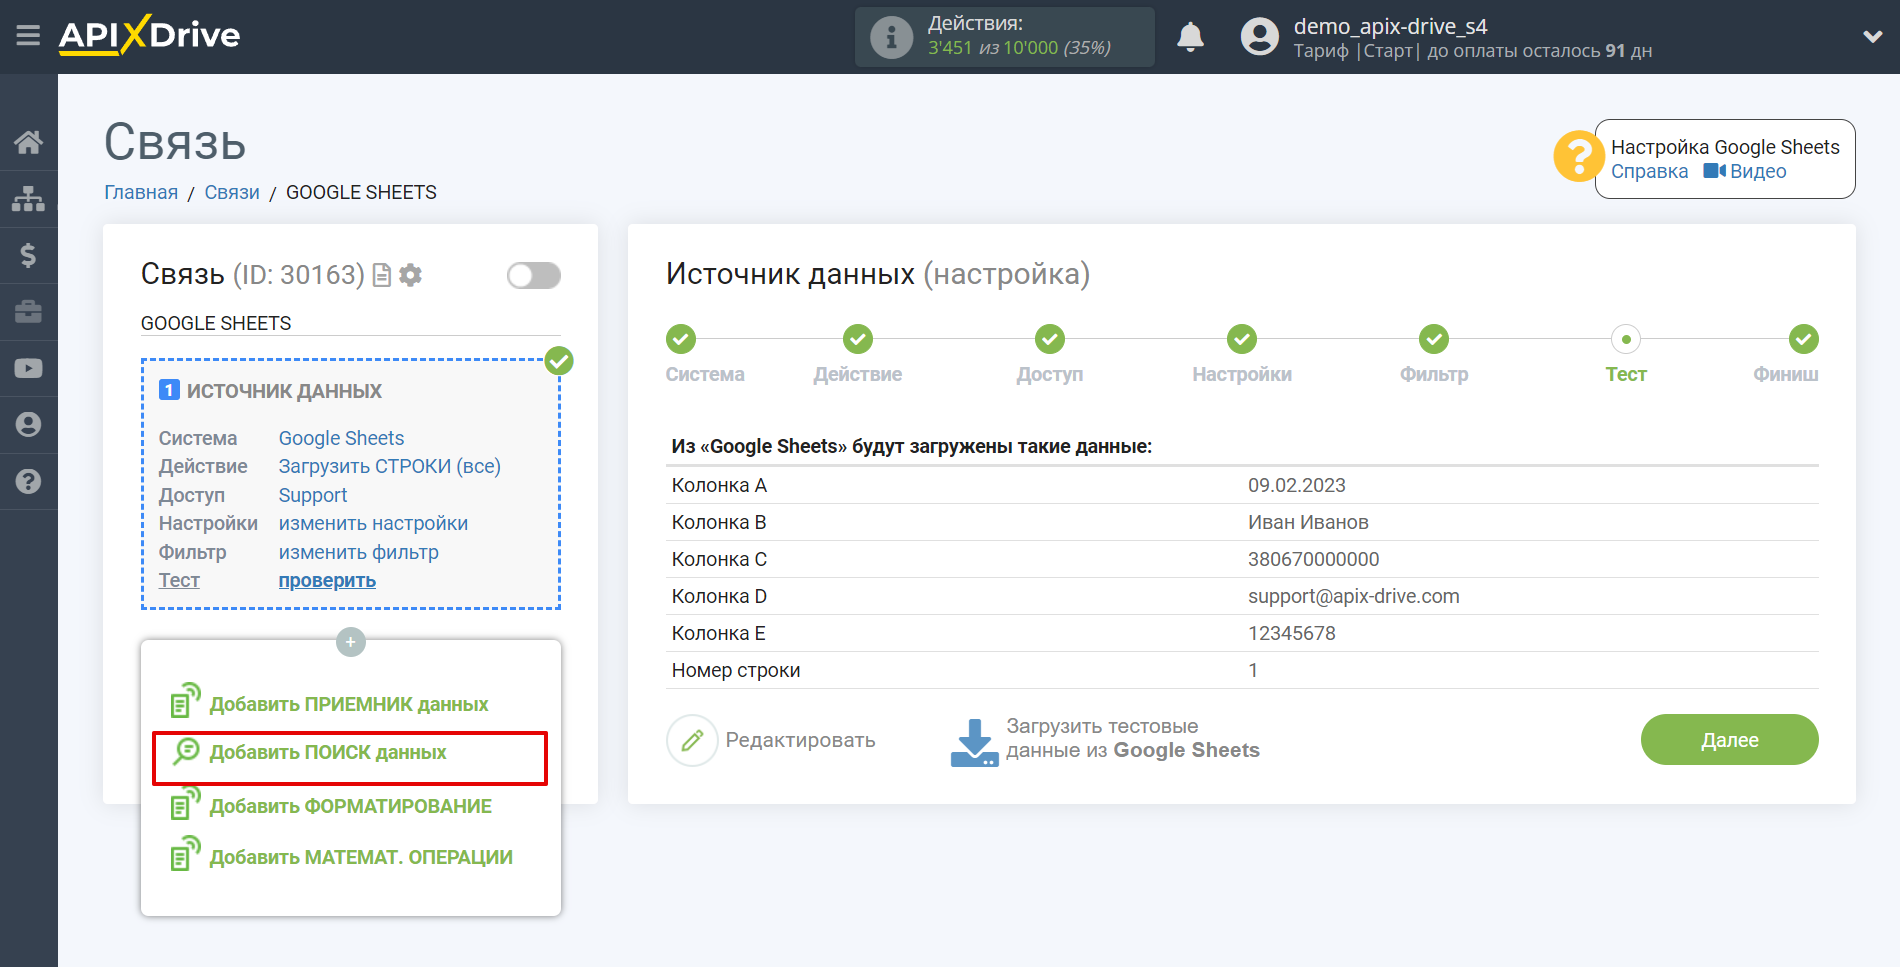Click Редактировать label
This screenshot has height=967, width=1900.
point(800,740)
